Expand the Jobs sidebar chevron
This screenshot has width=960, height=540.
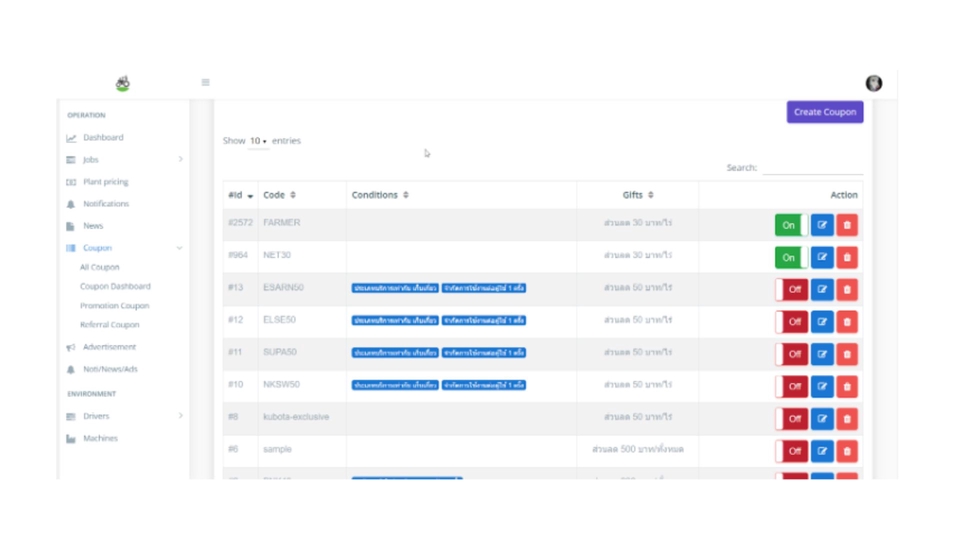(x=180, y=159)
